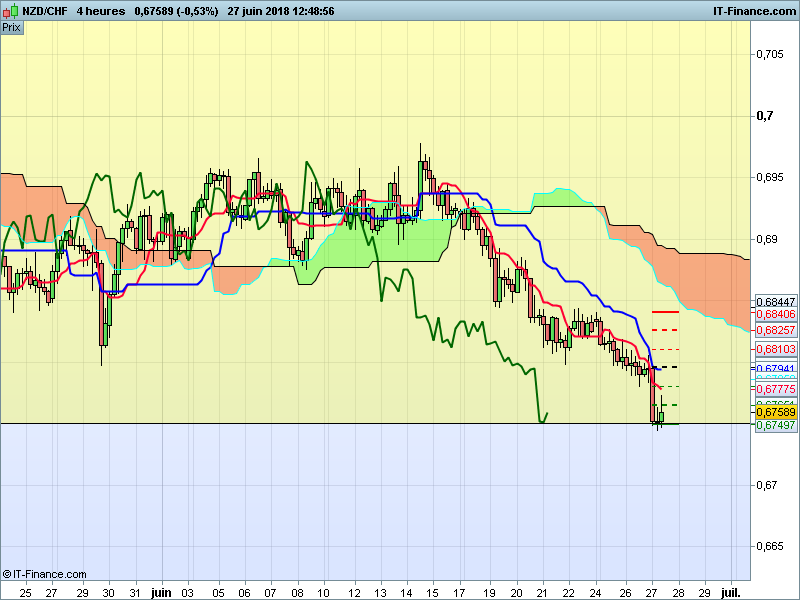Click the ©IT-Finance.com copyright text
Viewport: 800px width, 600px height.
click(44, 574)
